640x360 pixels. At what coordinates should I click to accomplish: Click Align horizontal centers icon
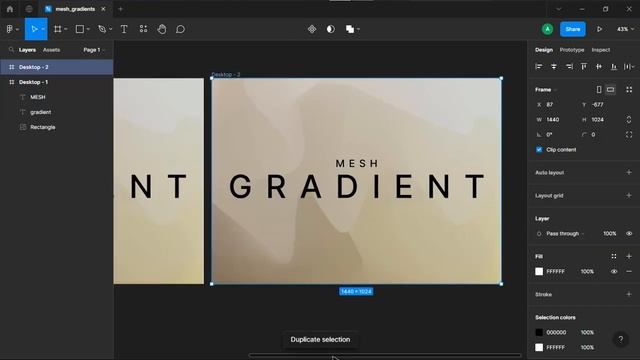point(554,67)
